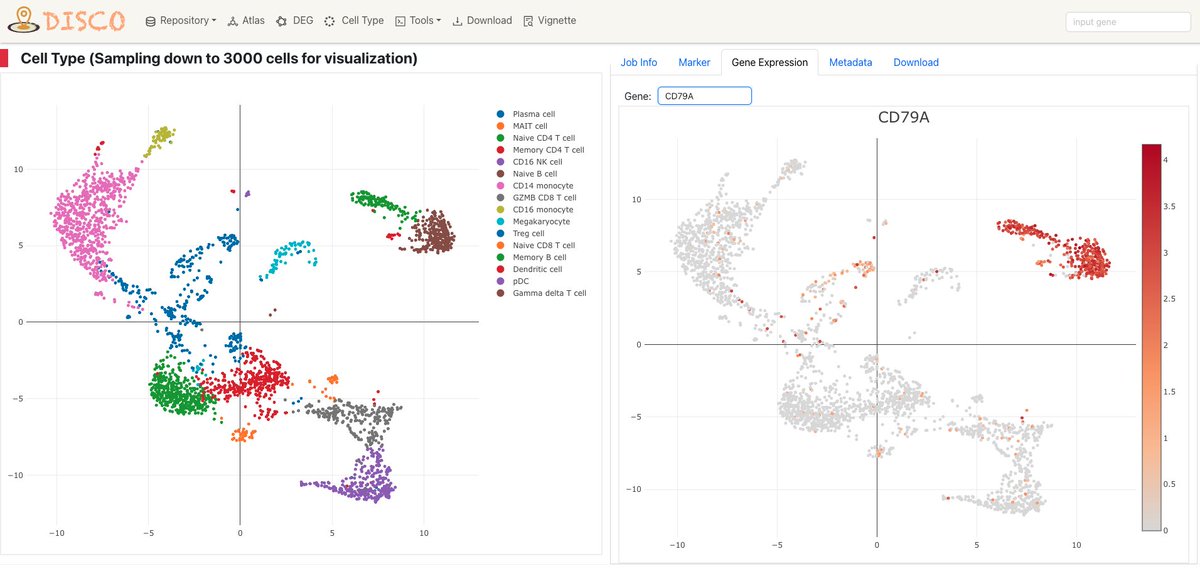Click the CD79A plot title
Viewport: 1200px width, 571px height.
pyautogui.click(x=904, y=118)
